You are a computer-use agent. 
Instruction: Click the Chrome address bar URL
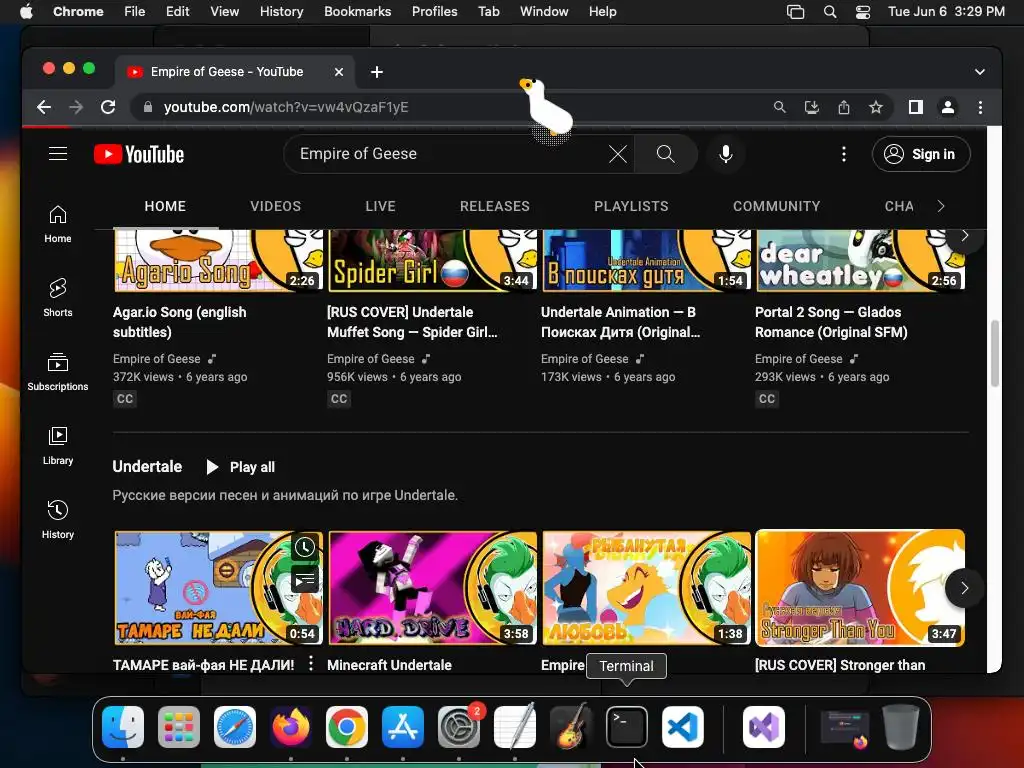[x=285, y=107]
